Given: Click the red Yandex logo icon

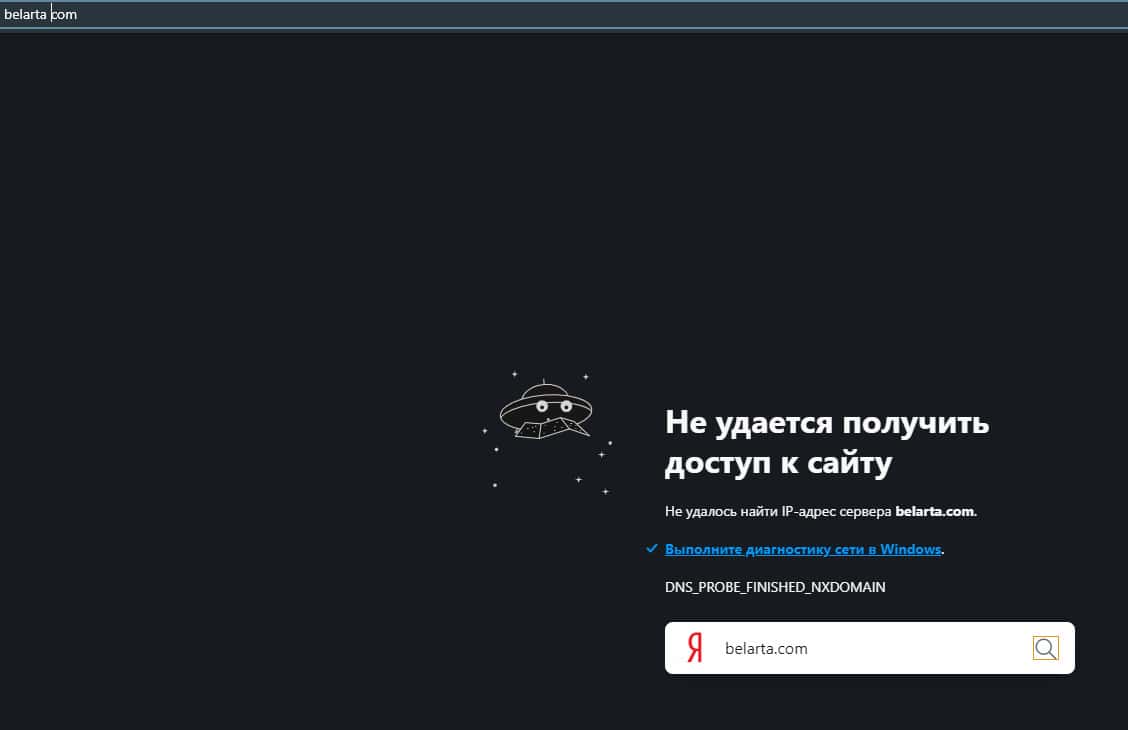Looking at the screenshot, I should [x=694, y=648].
